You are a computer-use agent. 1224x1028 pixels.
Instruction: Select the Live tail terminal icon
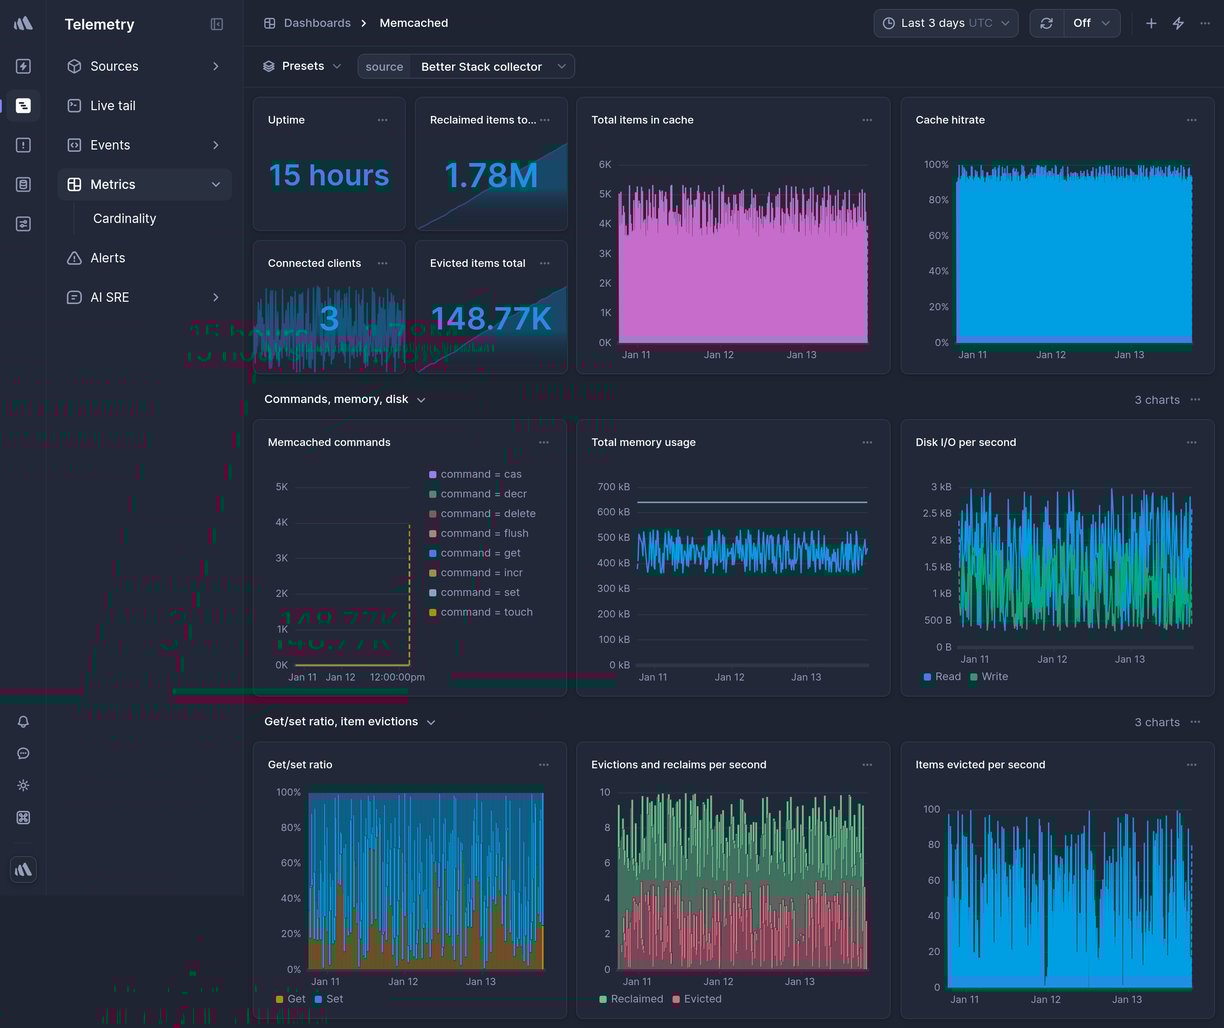(73, 105)
